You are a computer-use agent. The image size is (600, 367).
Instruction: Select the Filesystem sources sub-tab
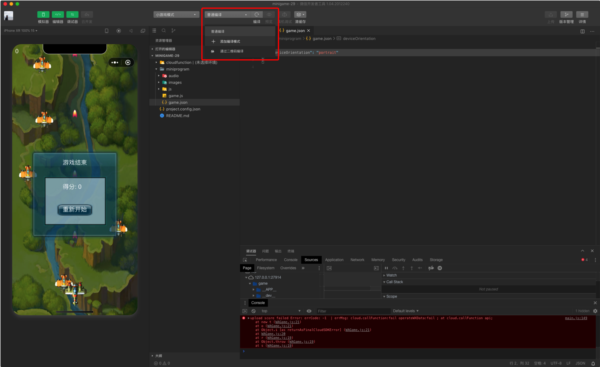266,268
